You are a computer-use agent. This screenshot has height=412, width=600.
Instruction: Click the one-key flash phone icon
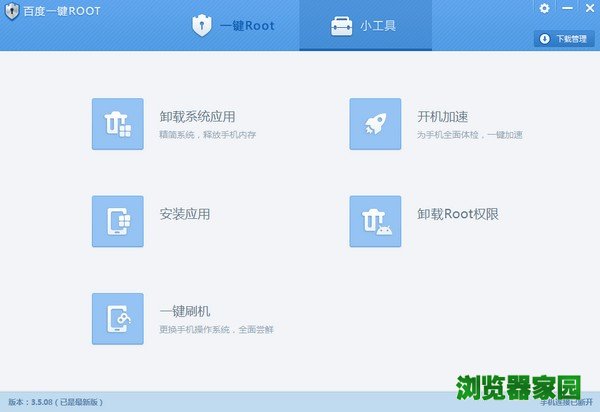coord(117,318)
